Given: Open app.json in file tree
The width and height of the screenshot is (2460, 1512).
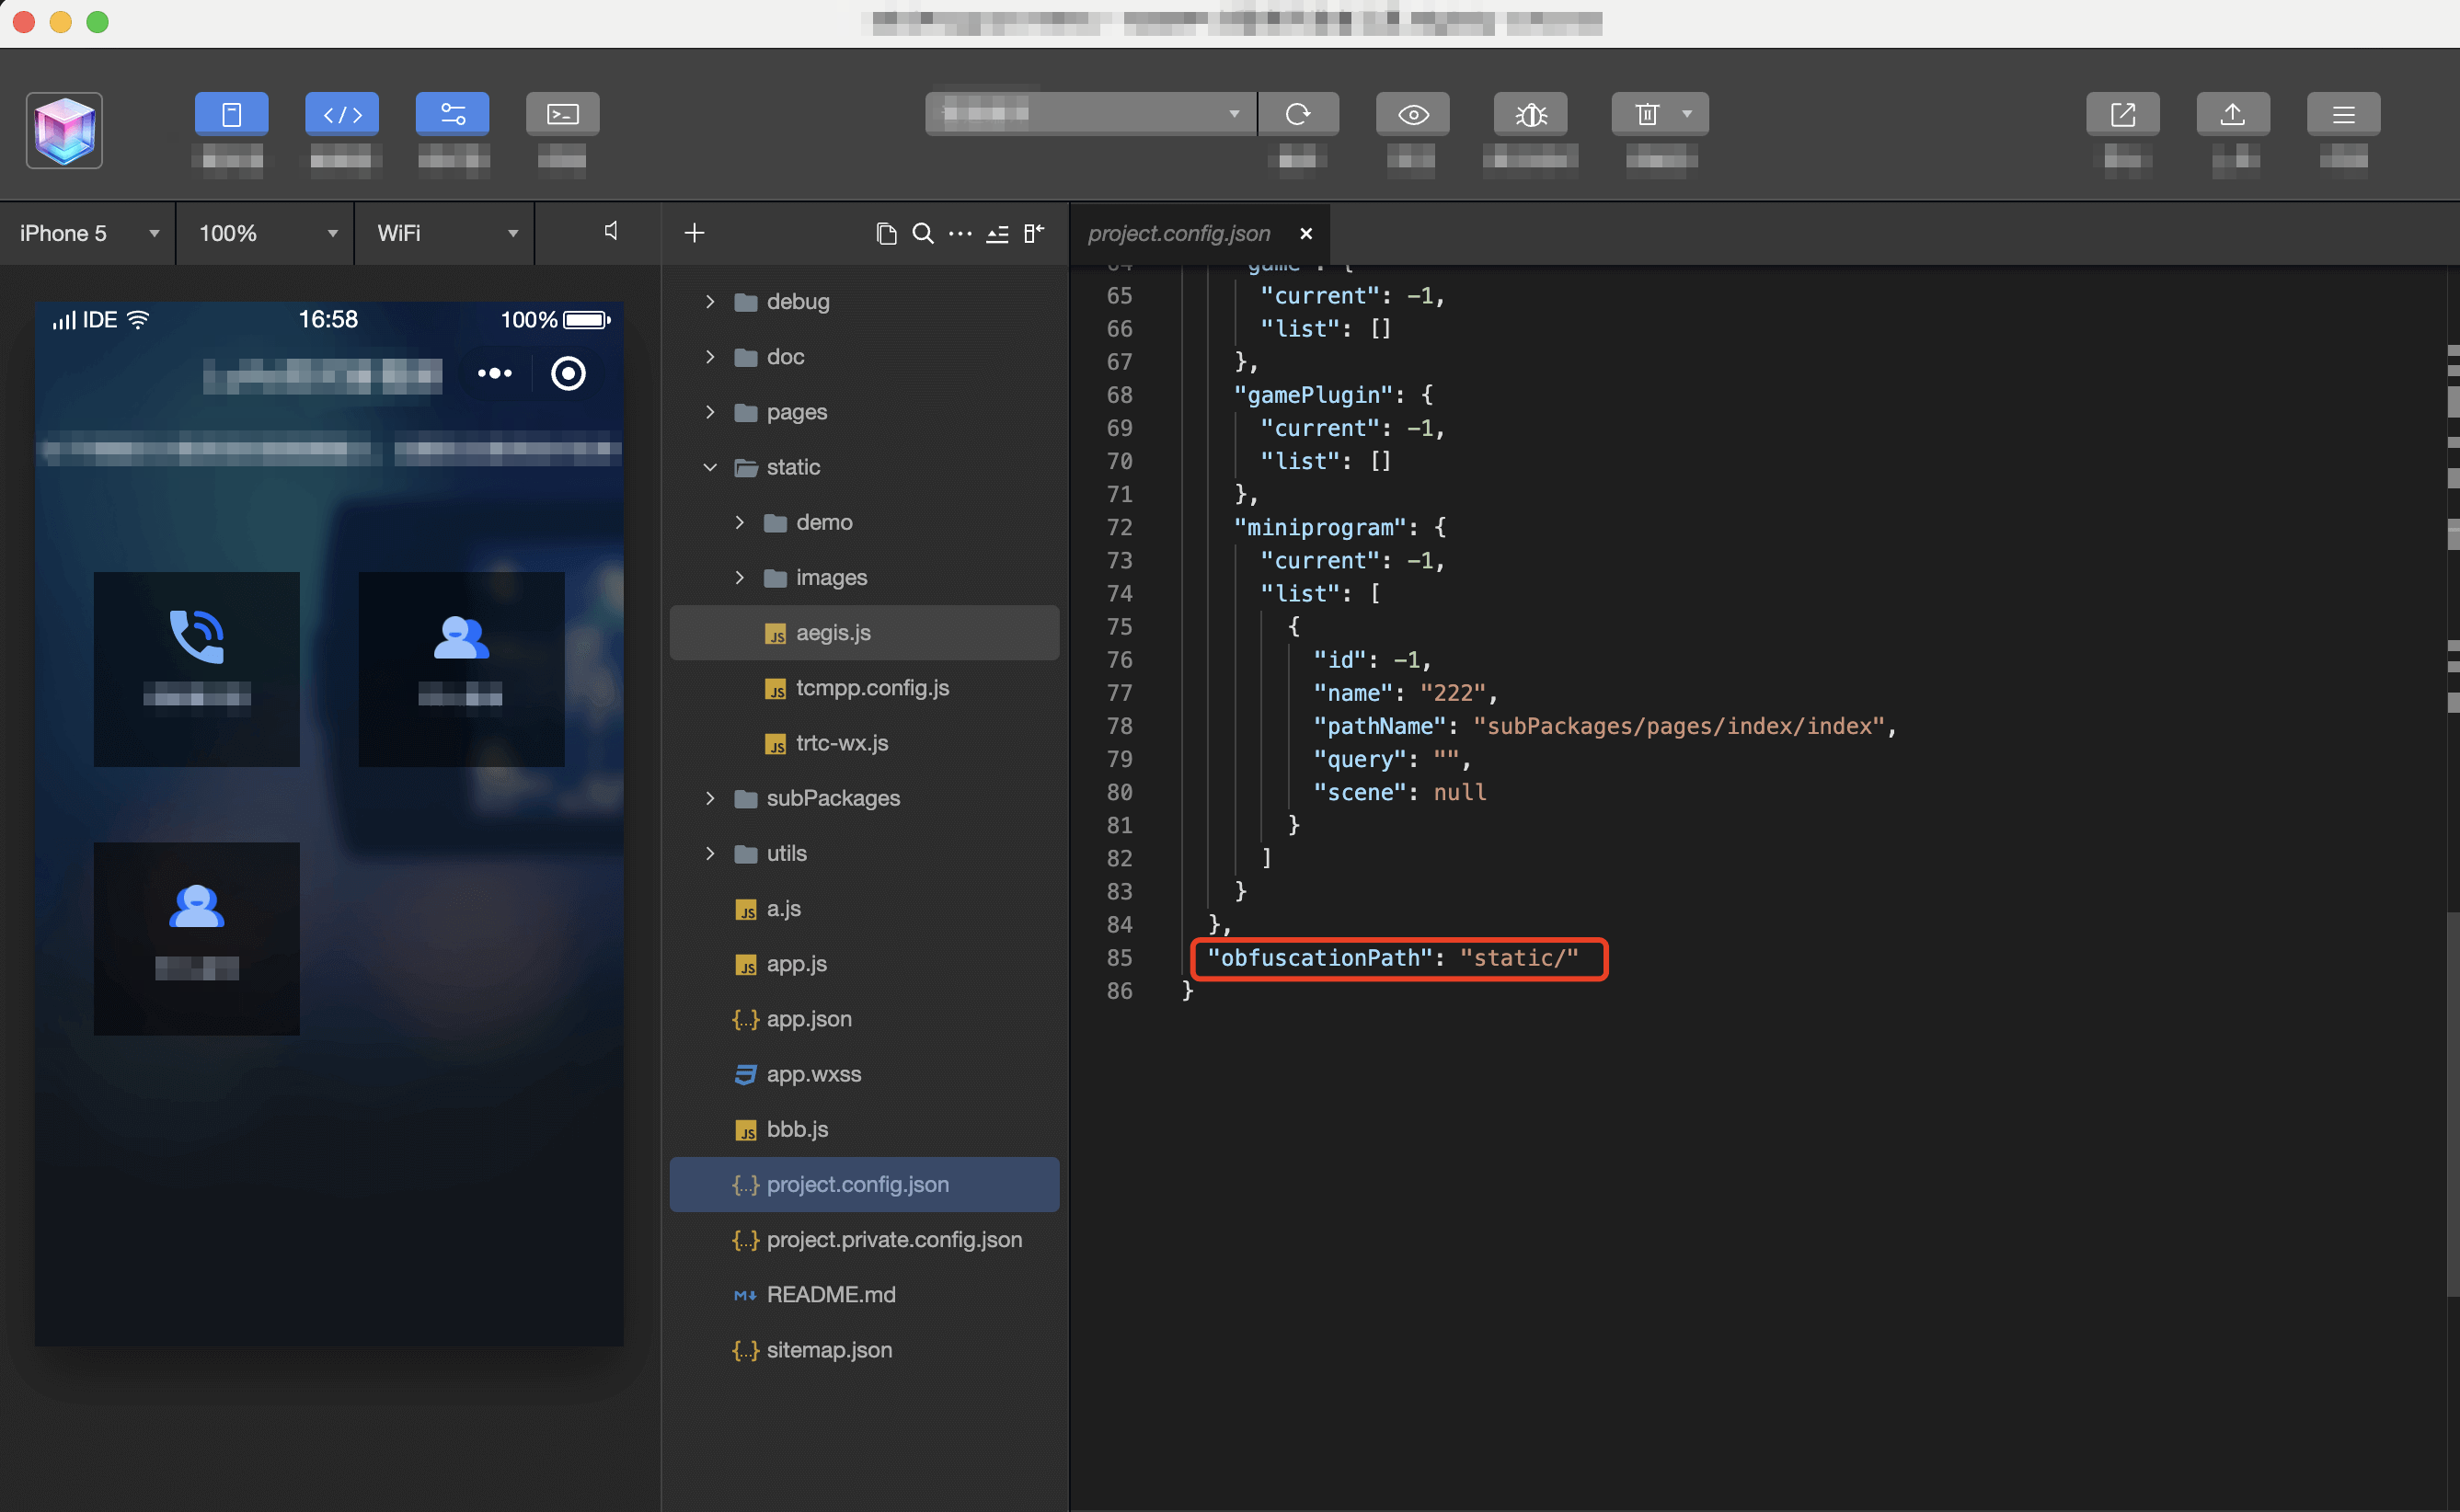Looking at the screenshot, I should 808,1019.
